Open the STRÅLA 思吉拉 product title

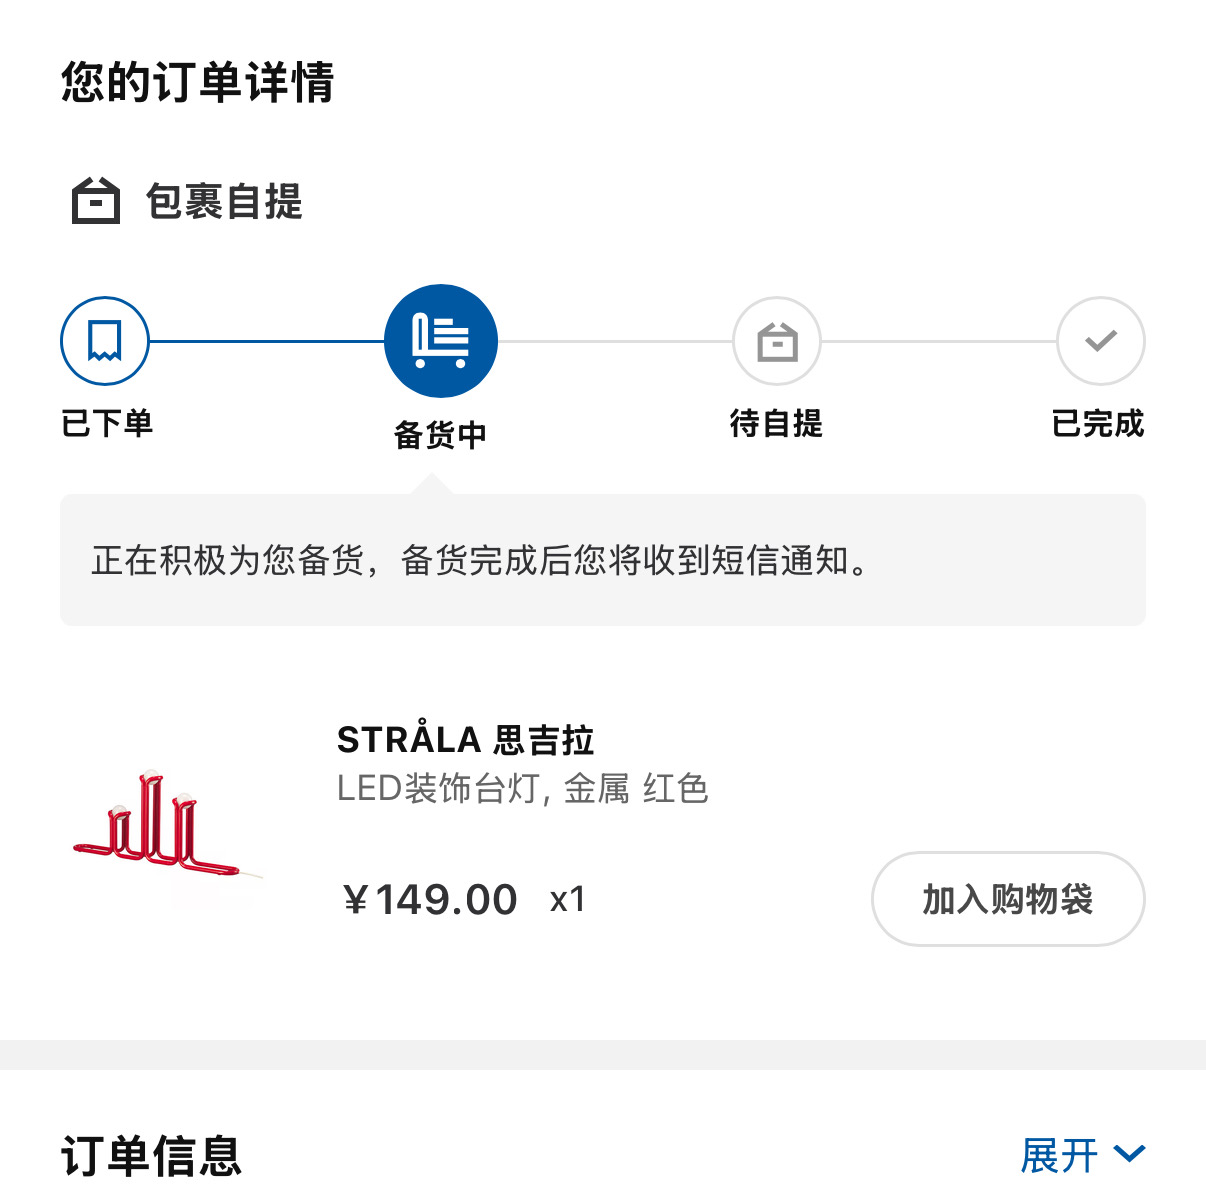466,740
